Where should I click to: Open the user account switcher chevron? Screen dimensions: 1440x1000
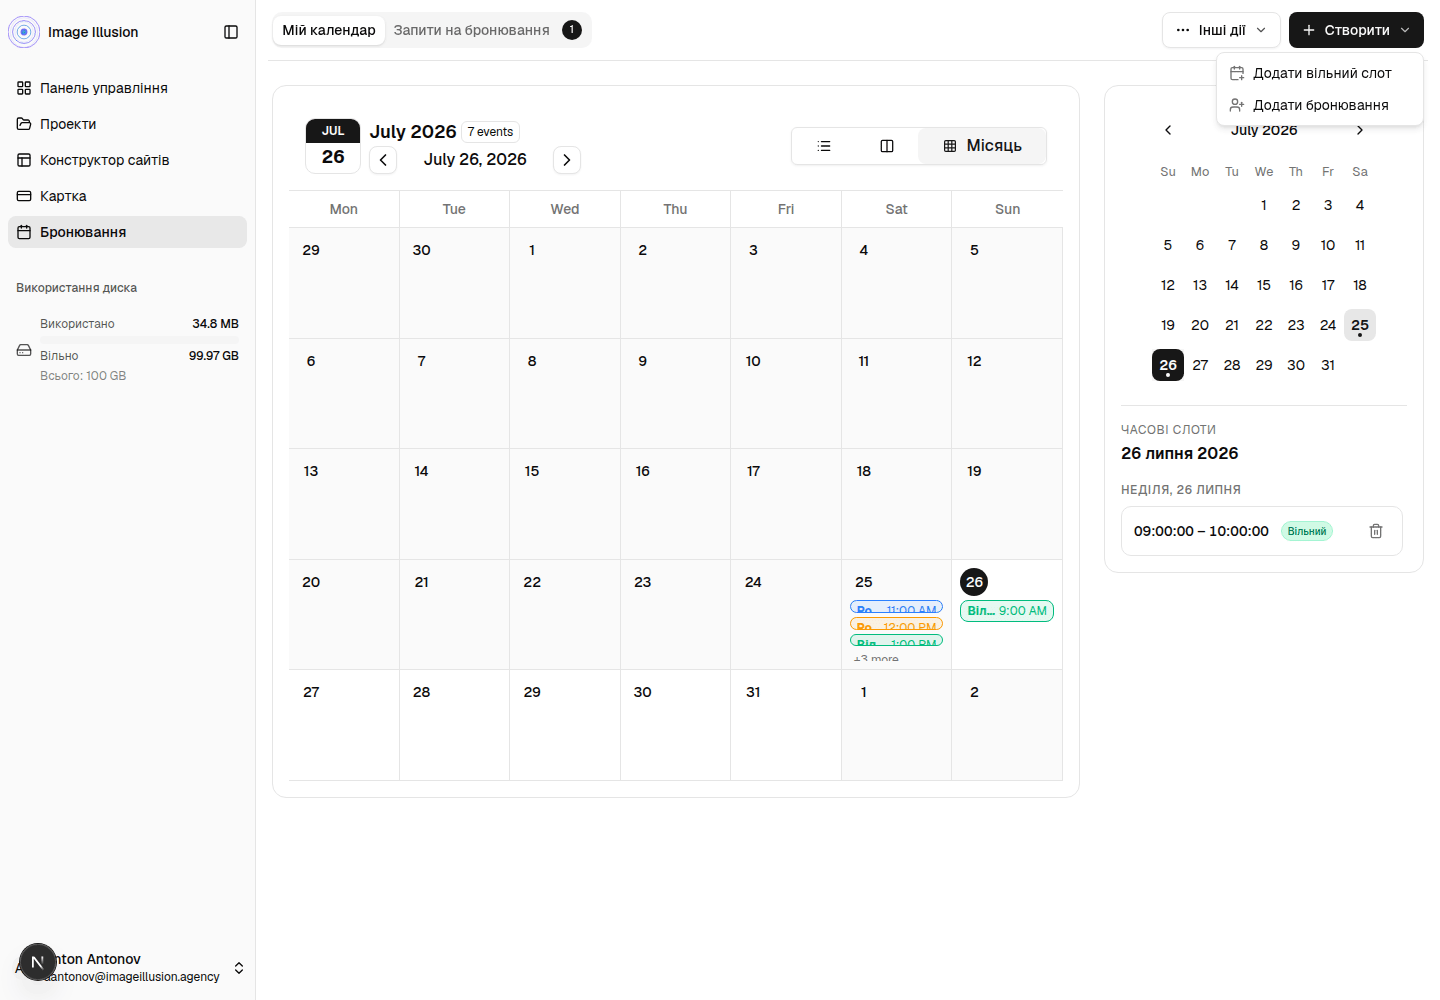(239, 968)
